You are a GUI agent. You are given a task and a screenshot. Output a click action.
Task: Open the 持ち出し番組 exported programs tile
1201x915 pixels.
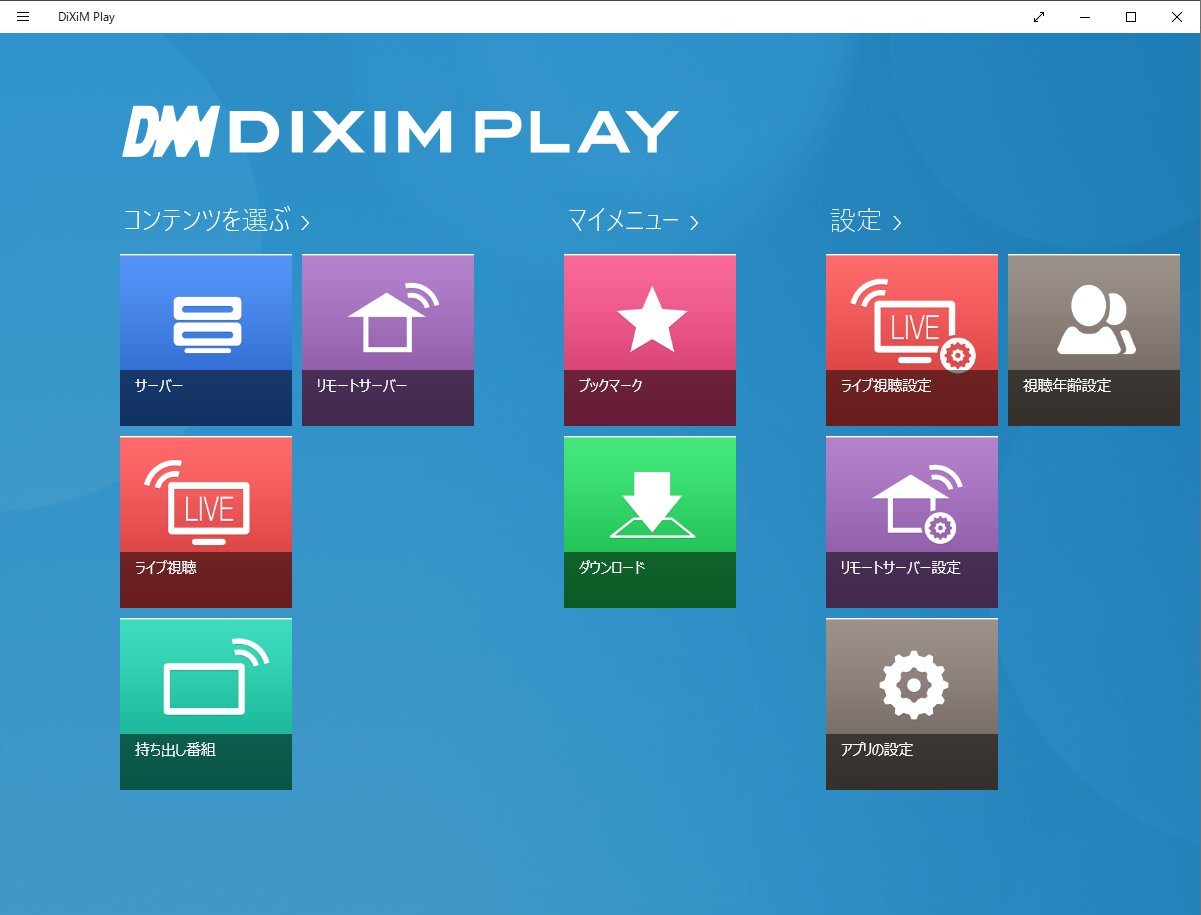point(205,703)
